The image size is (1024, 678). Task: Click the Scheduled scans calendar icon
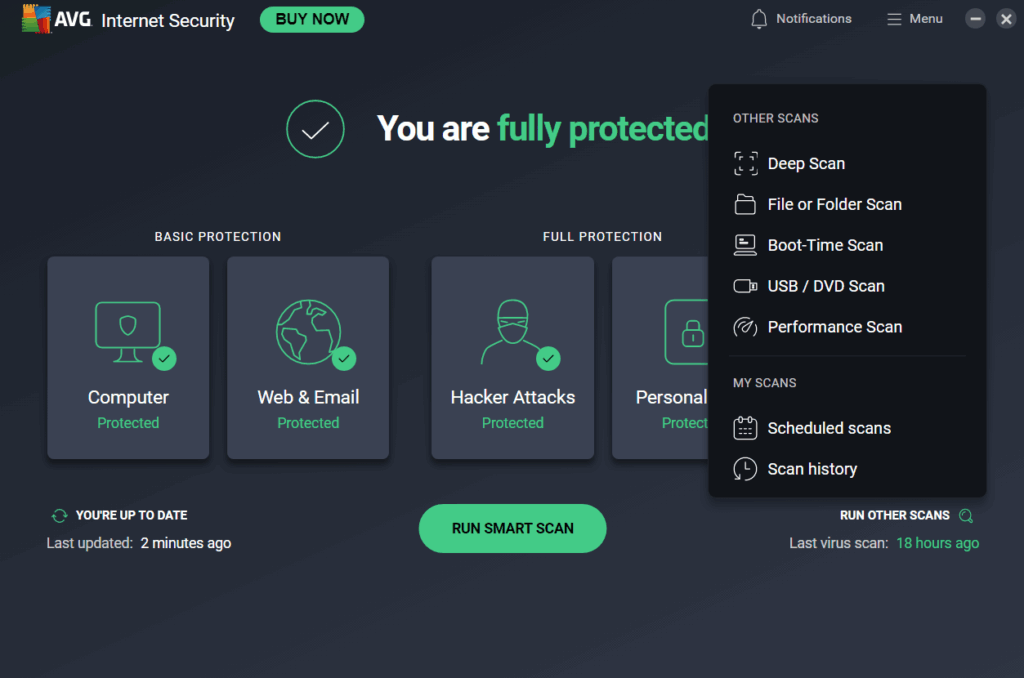click(x=745, y=428)
